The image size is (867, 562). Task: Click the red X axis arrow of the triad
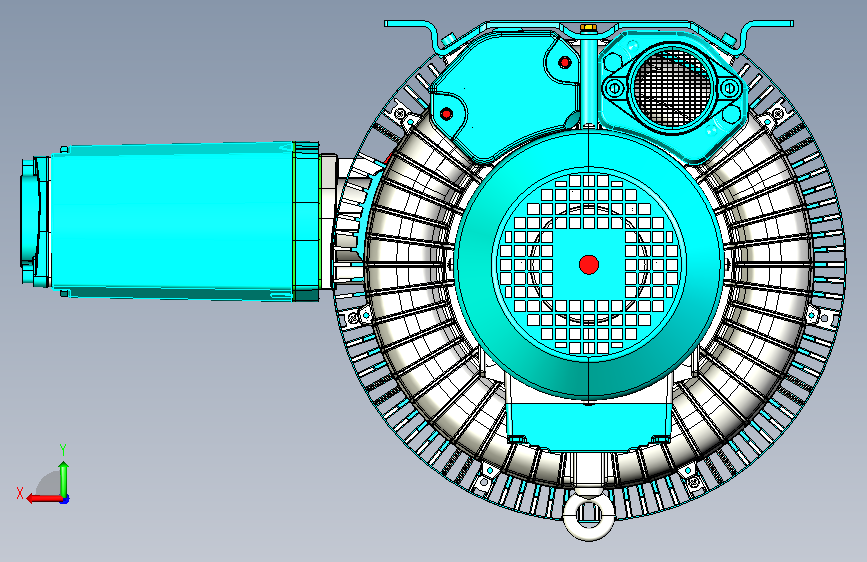click(43, 499)
